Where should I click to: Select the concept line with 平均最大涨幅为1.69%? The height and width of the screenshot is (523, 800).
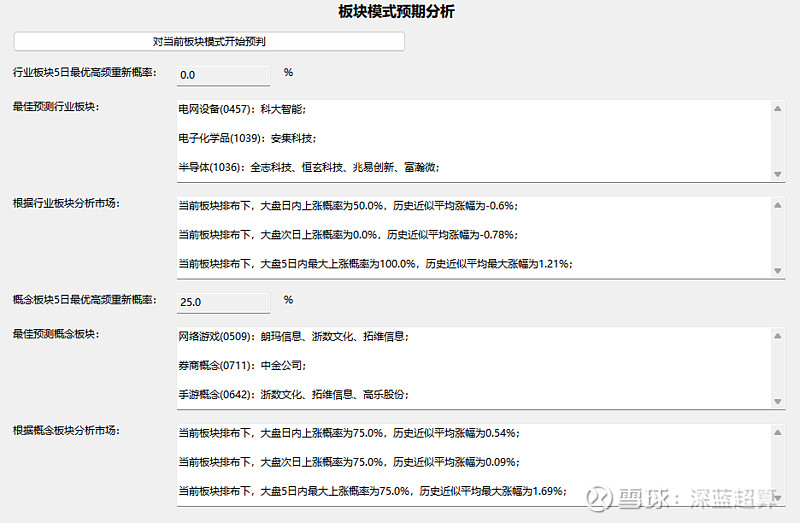click(x=373, y=491)
